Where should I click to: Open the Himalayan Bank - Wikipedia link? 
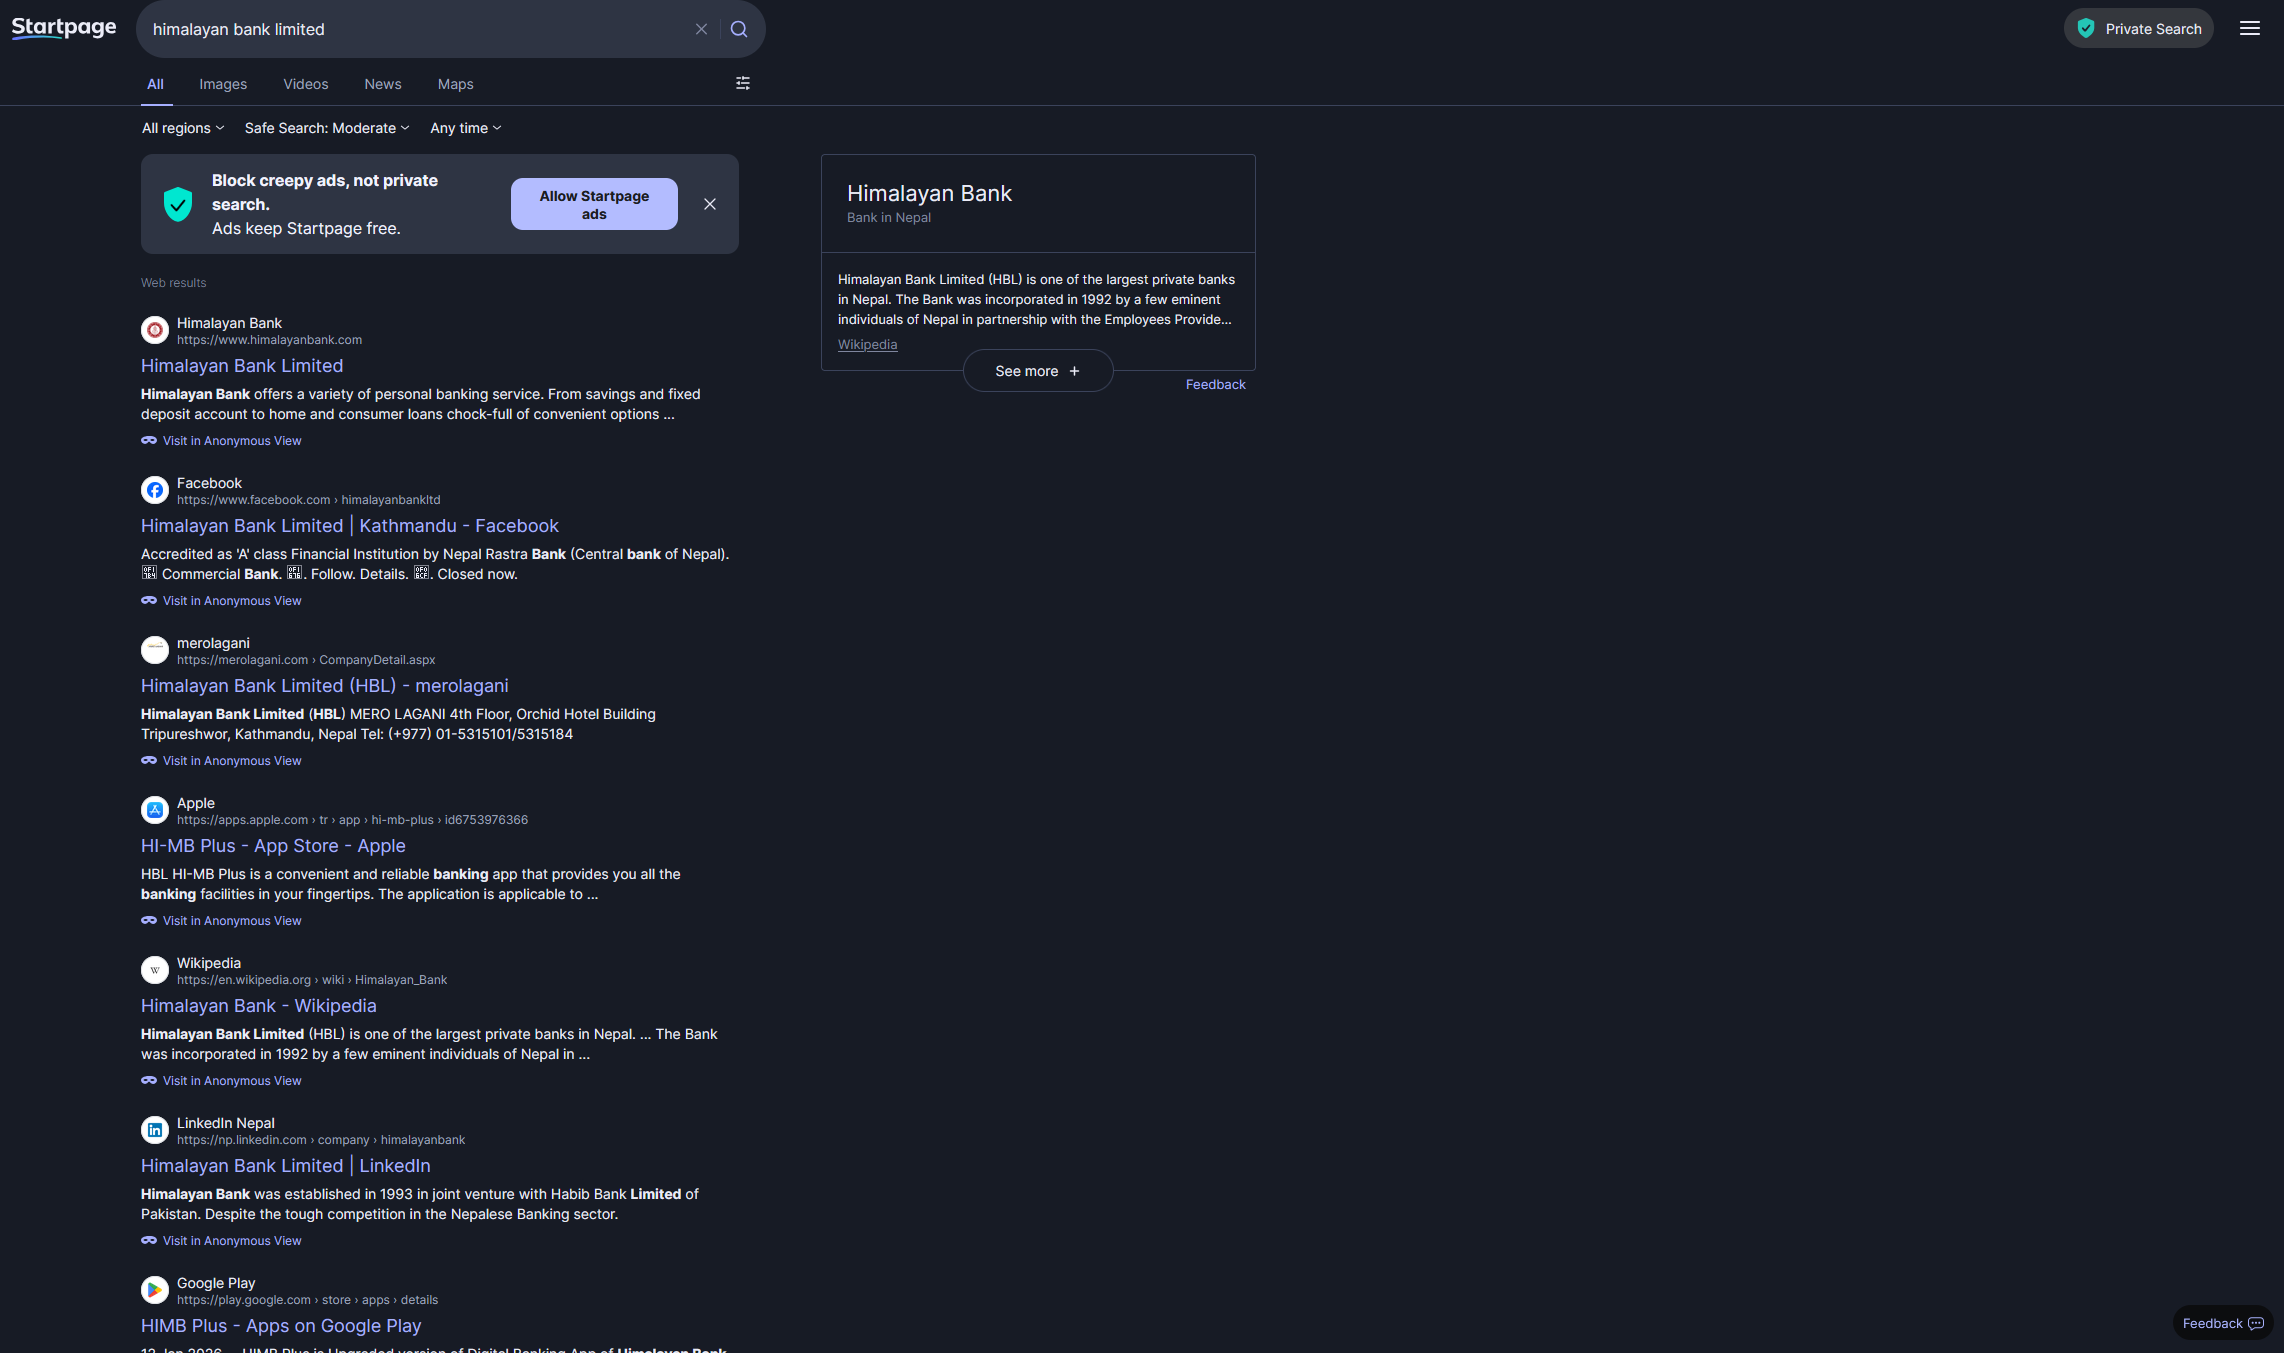coord(259,1006)
